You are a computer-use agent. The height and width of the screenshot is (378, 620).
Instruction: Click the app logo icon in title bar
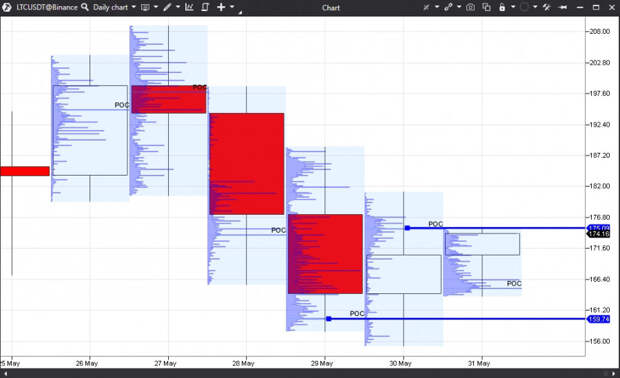coord(7,7)
